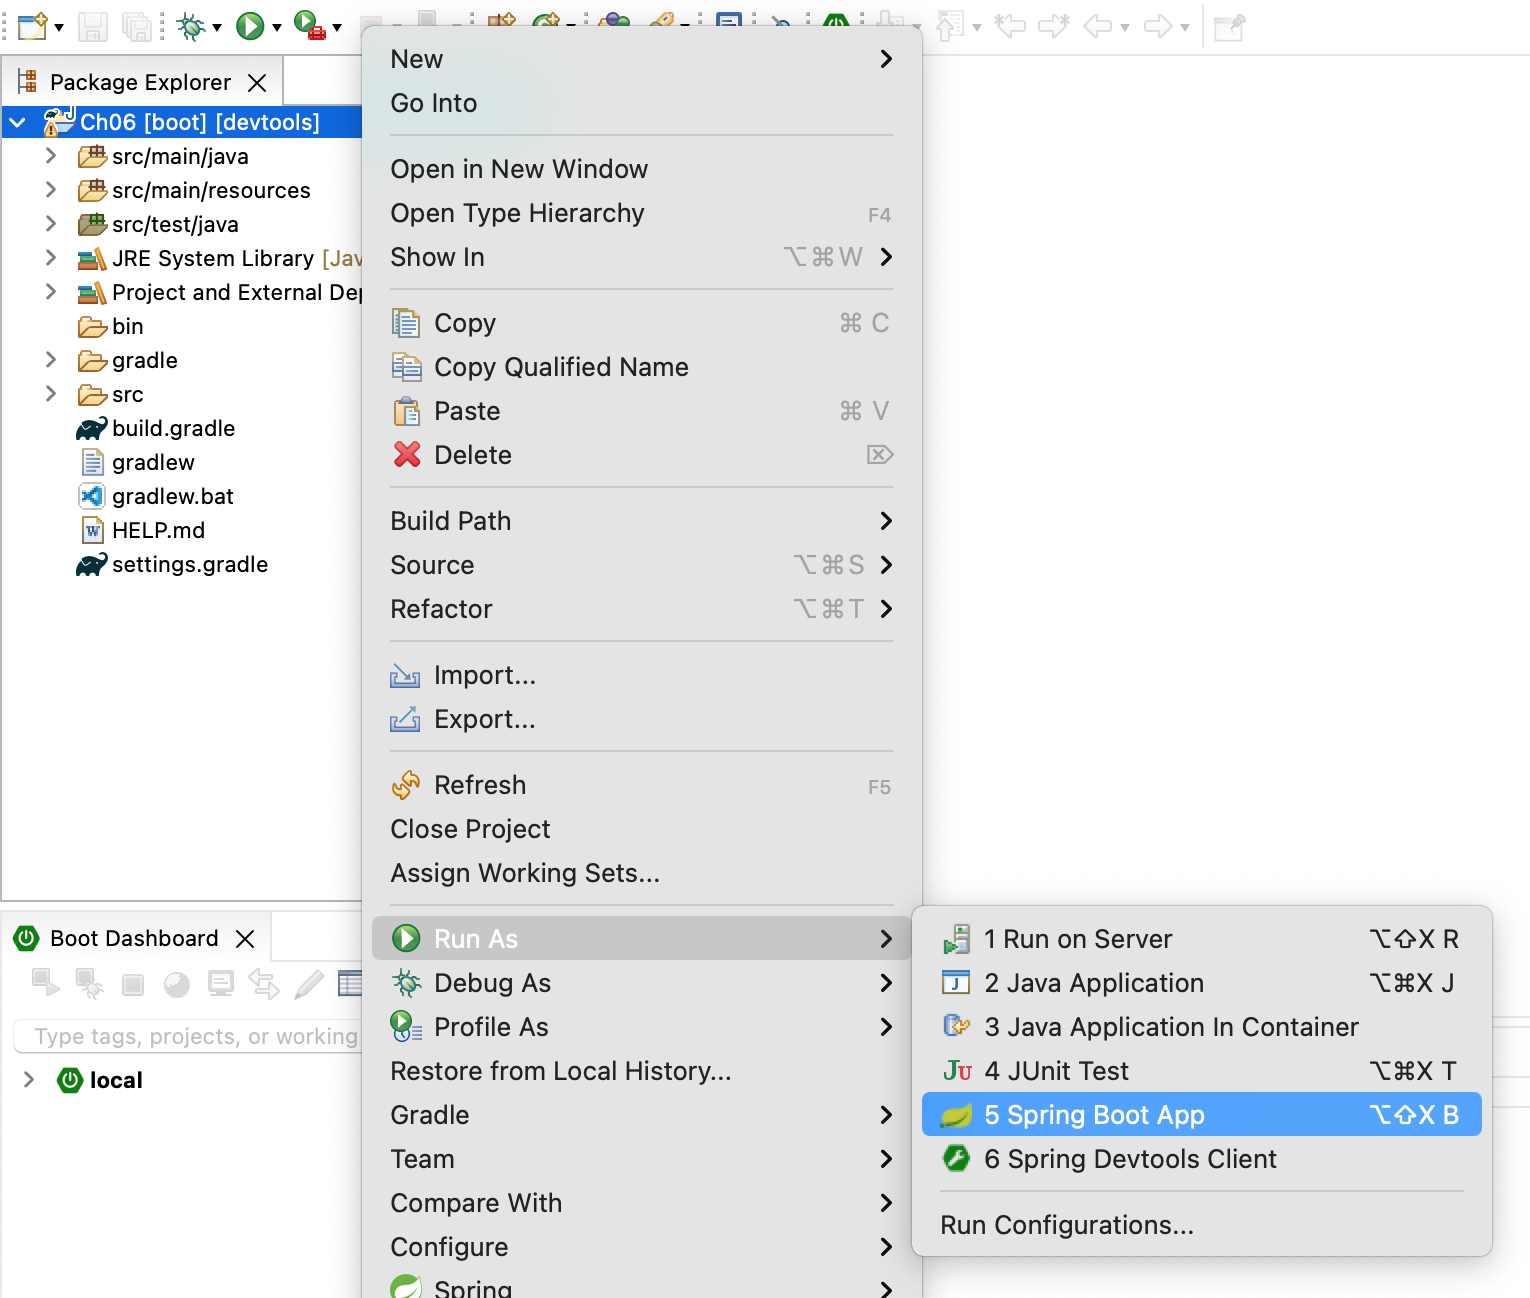Choose Close Project
Viewport: 1530px width, 1298px height.
click(x=641, y=829)
